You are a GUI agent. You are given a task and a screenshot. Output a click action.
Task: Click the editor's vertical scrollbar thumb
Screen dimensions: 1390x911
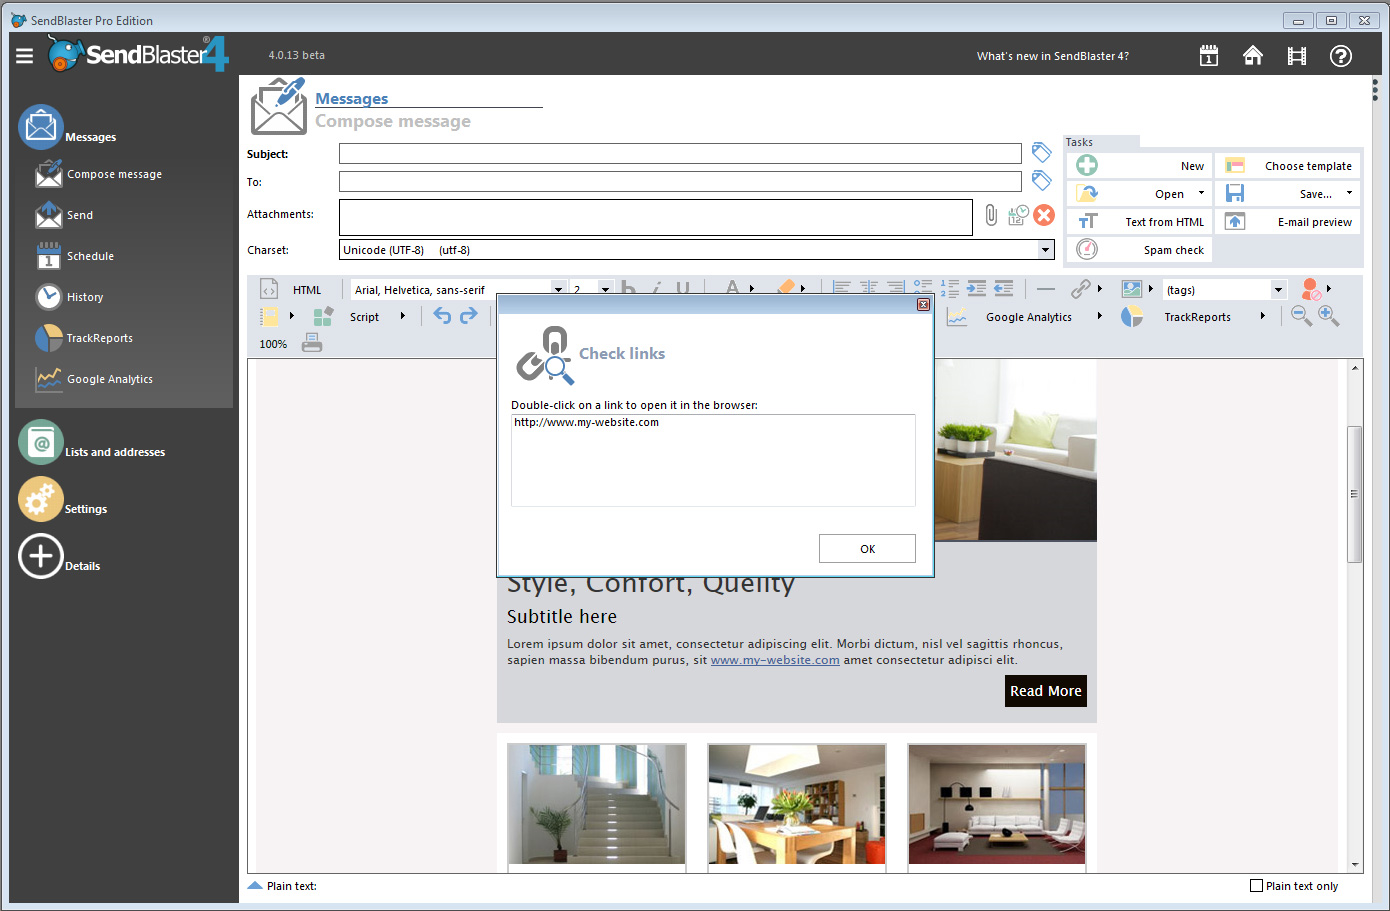tap(1355, 494)
